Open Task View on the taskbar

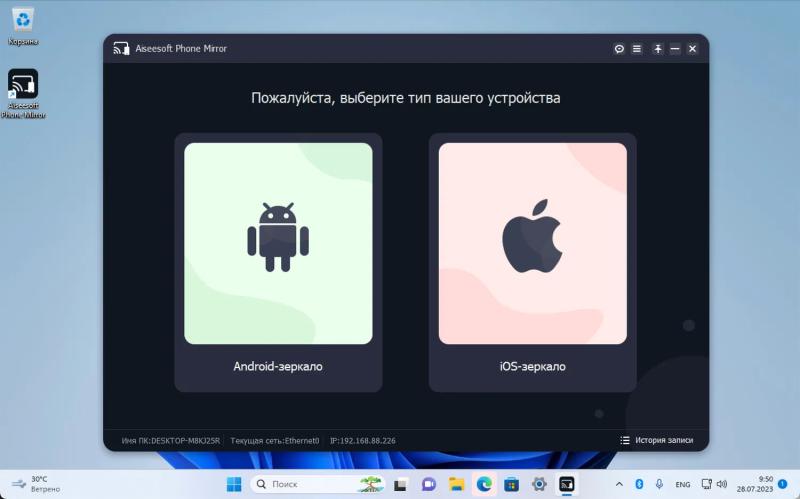(x=401, y=484)
